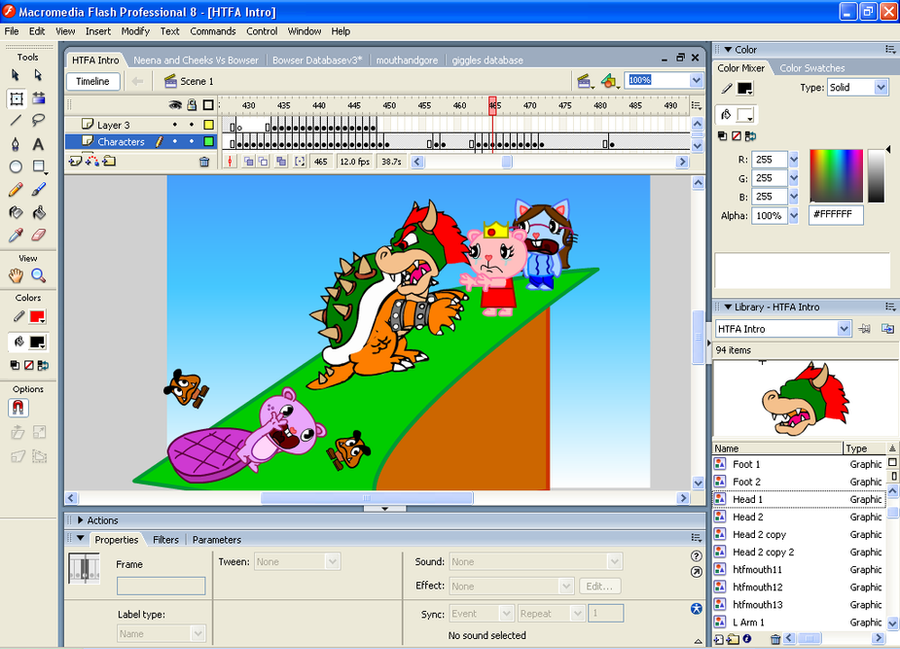Screen dimensions: 900x649
Task: Select the Free Transform tool
Action: [x=16, y=99]
